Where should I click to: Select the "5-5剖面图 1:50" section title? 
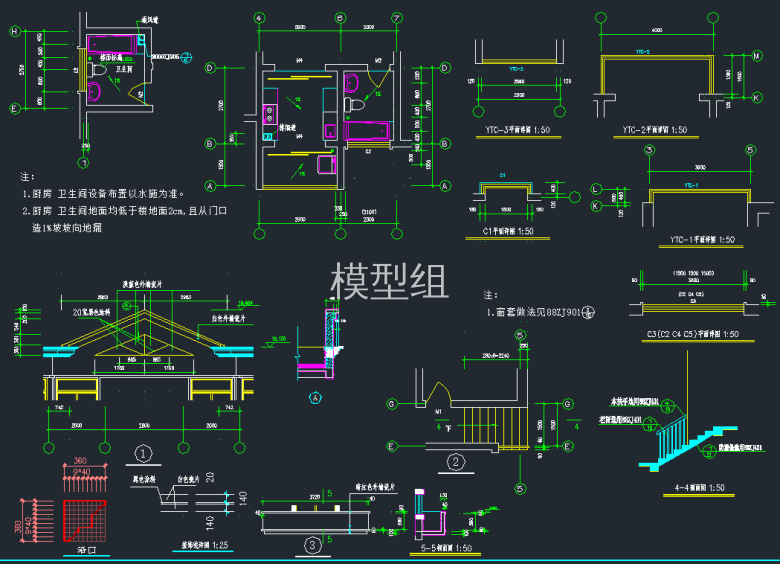pos(446,548)
